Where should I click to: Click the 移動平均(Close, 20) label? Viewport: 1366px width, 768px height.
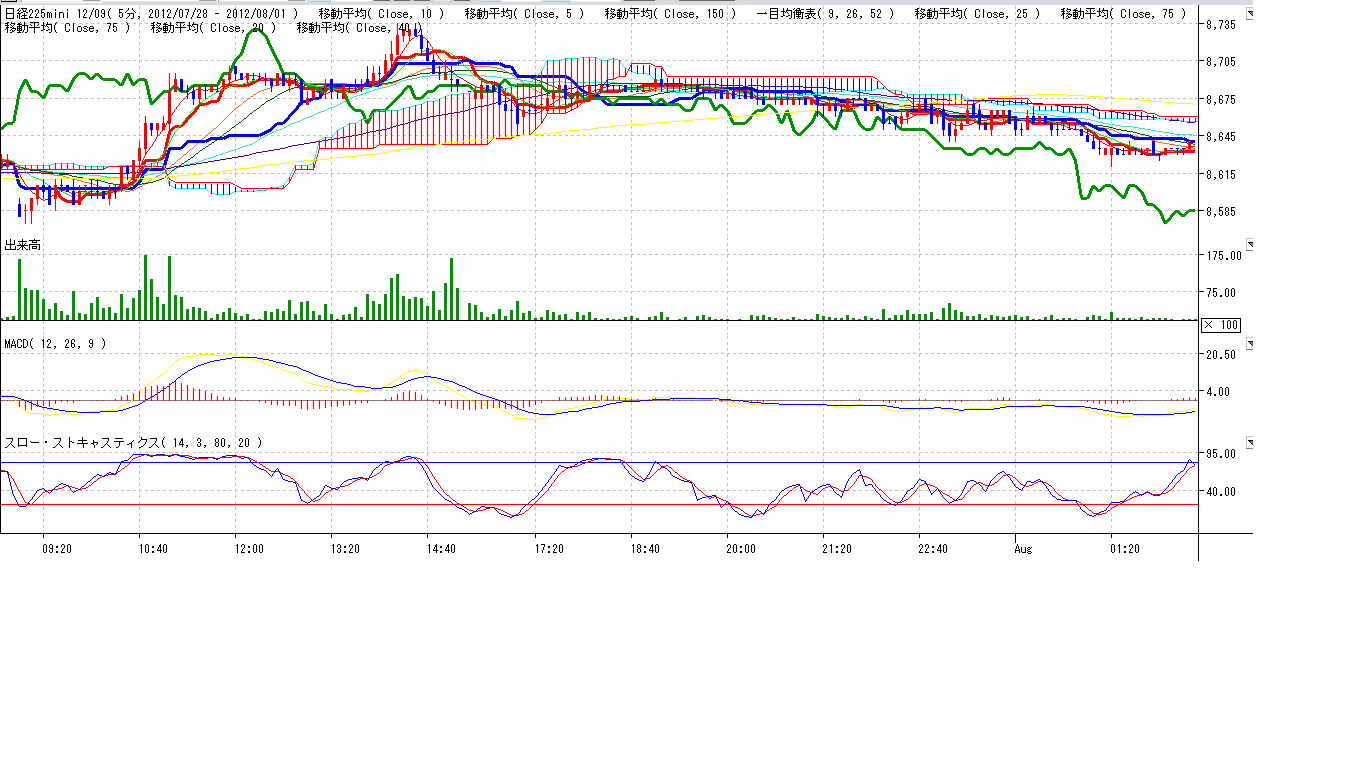(213, 28)
